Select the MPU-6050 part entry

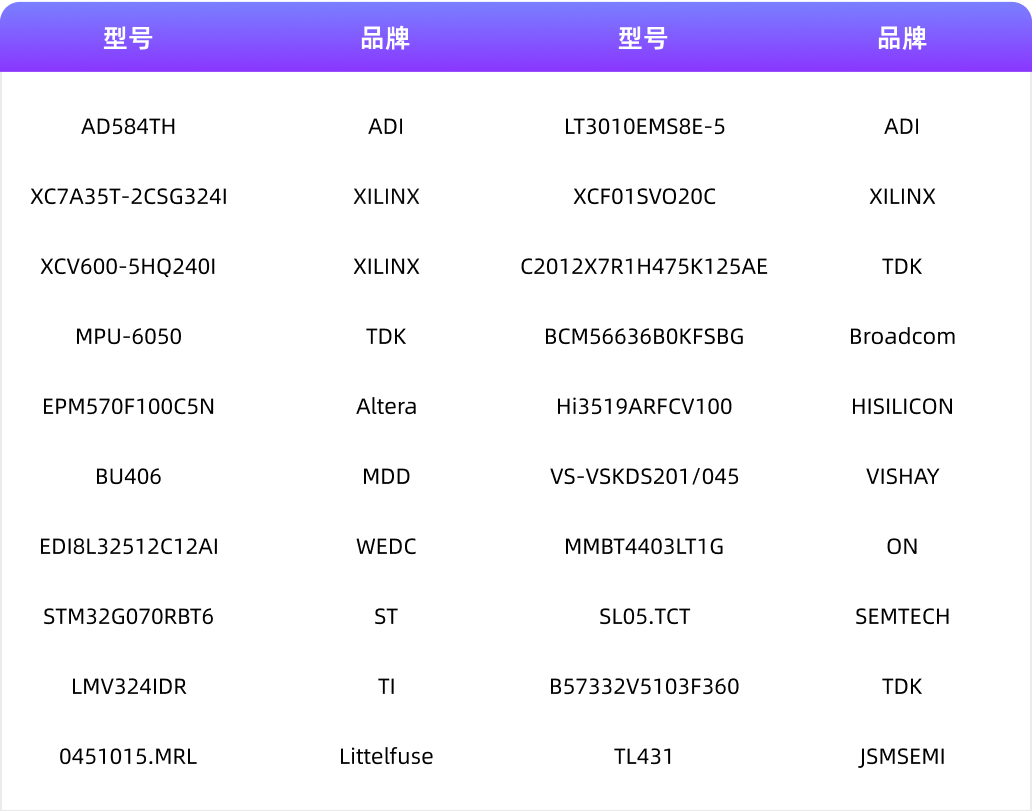tap(126, 336)
